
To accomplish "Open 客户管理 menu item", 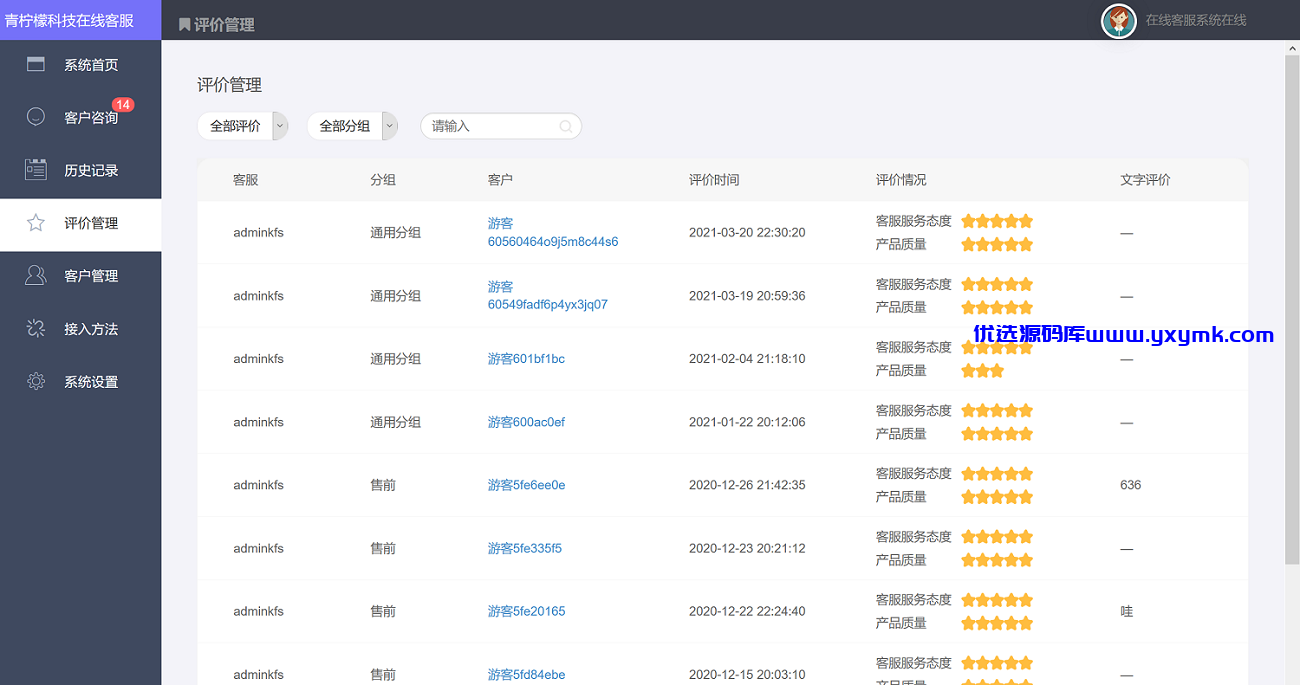I will 80,276.
